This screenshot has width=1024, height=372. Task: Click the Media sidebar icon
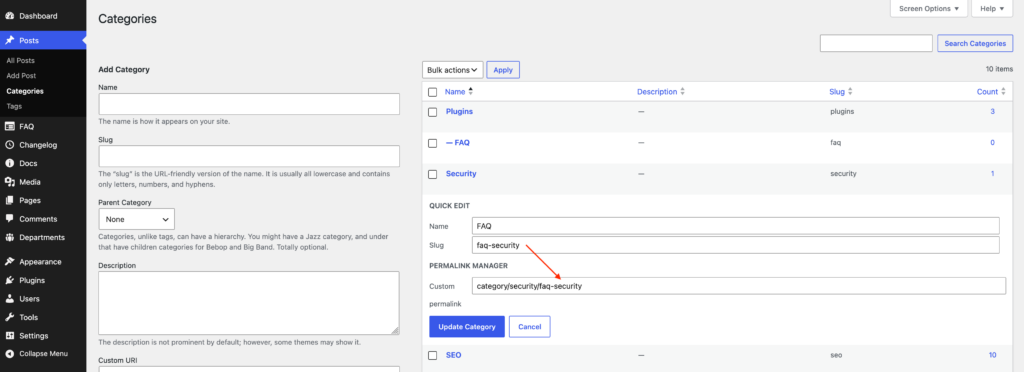point(10,182)
